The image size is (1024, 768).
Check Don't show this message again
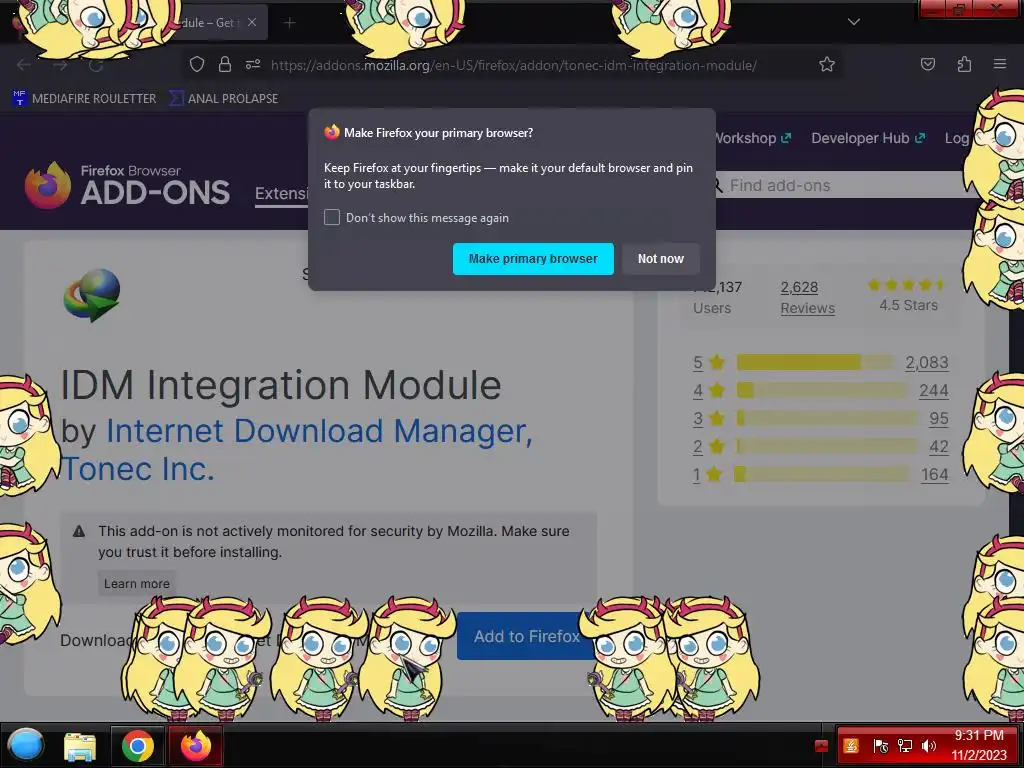pos(332,217)
